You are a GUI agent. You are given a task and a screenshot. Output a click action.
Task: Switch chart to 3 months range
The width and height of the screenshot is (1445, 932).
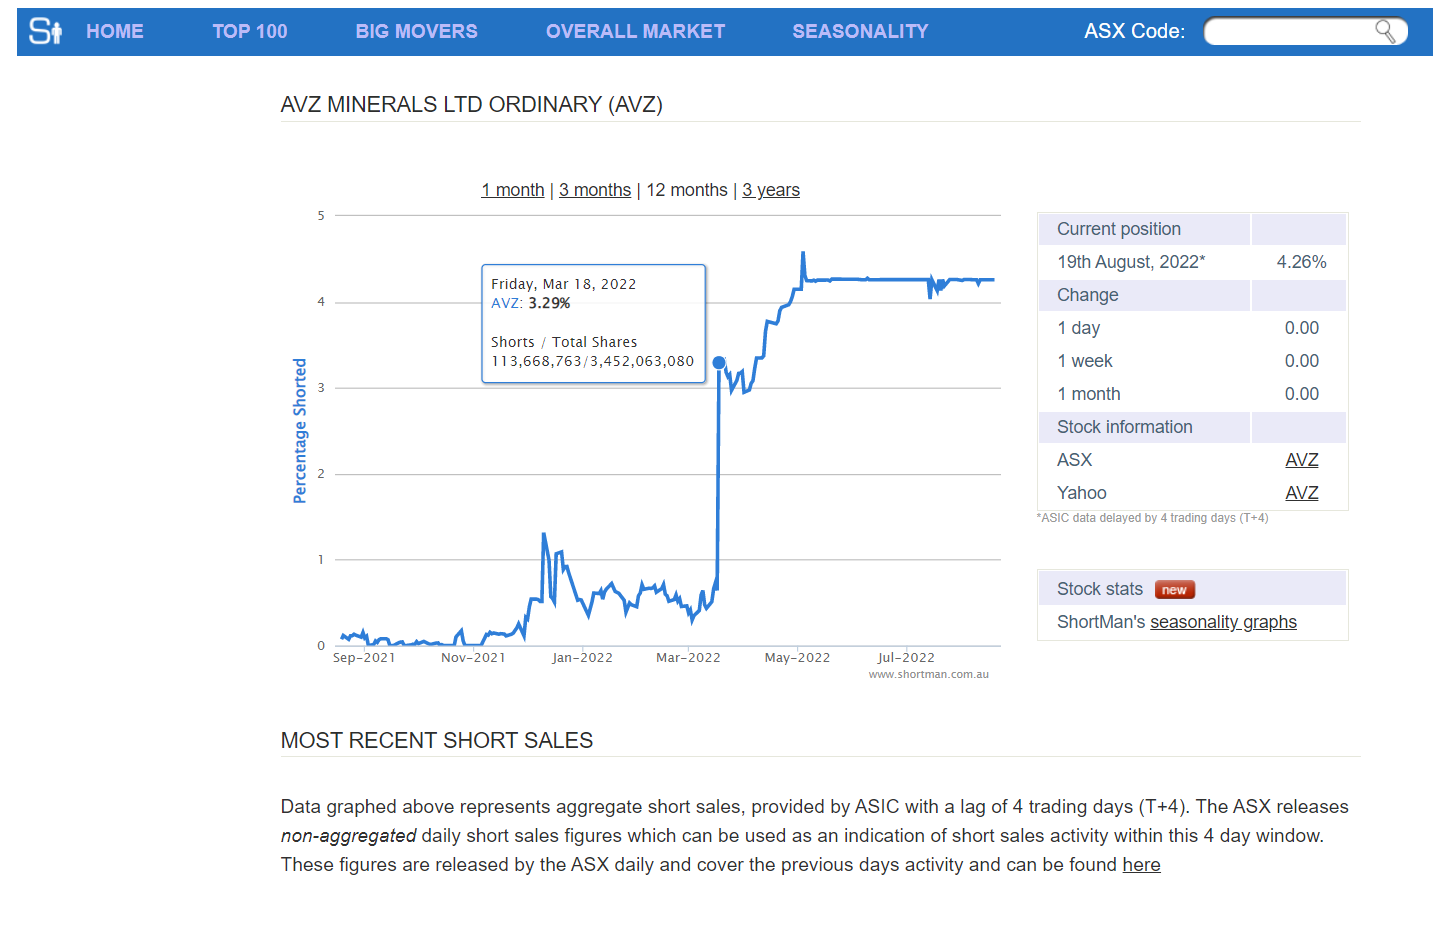click(595, 190)
